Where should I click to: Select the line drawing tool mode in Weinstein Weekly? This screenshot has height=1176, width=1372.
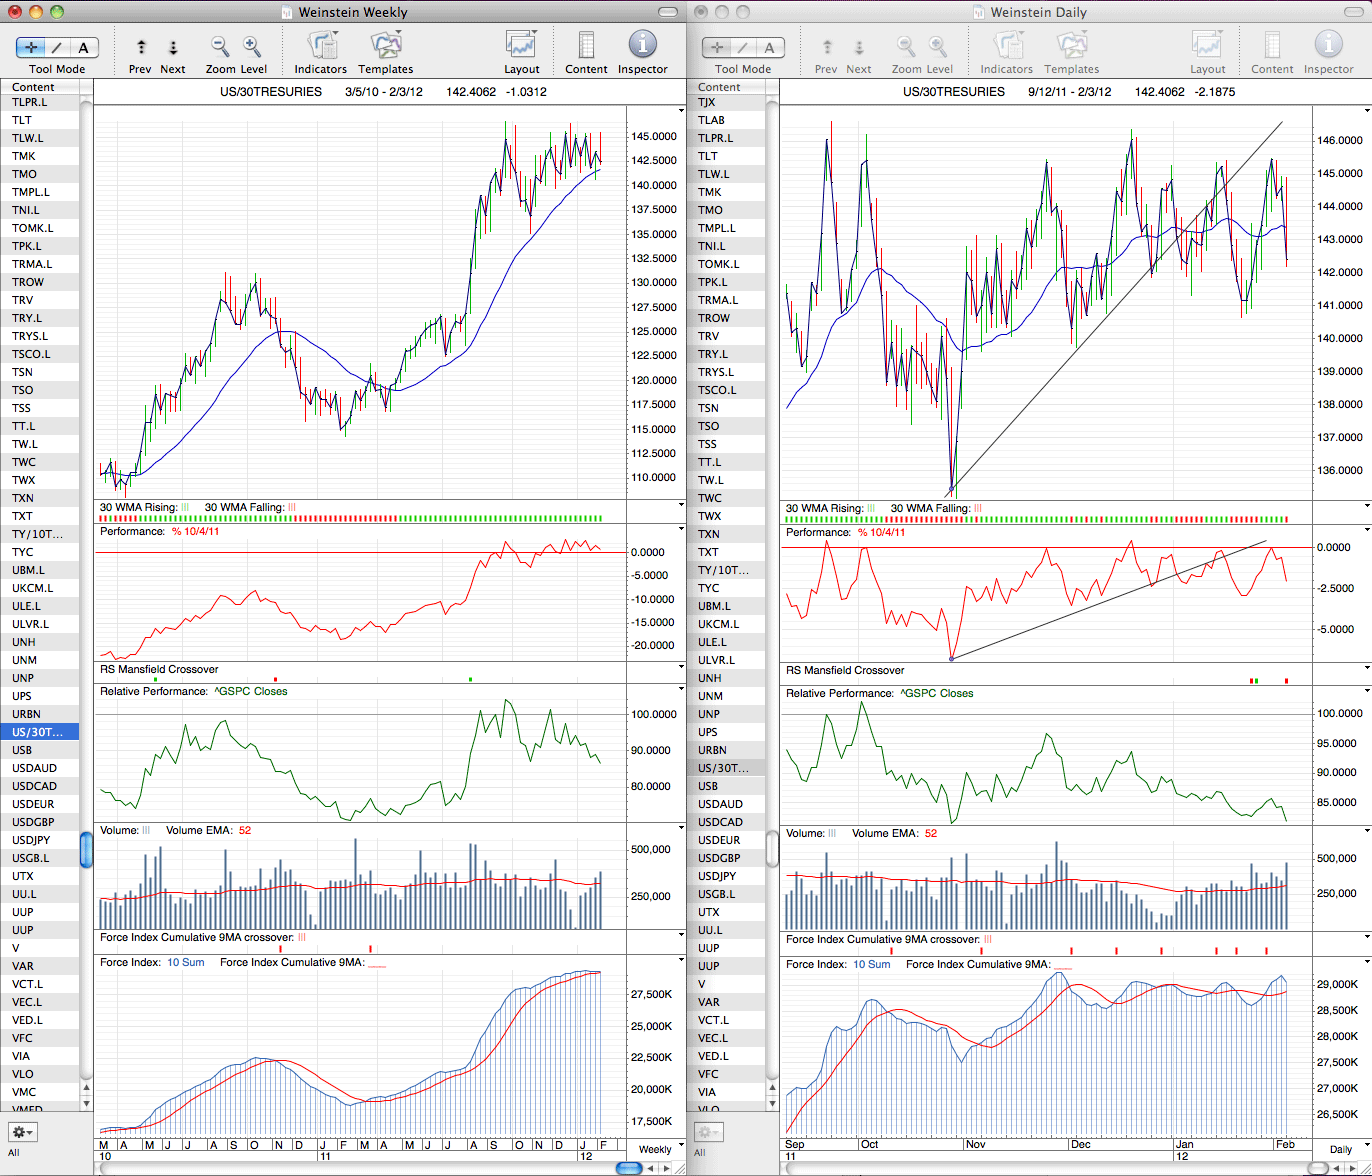pos(58,47)
